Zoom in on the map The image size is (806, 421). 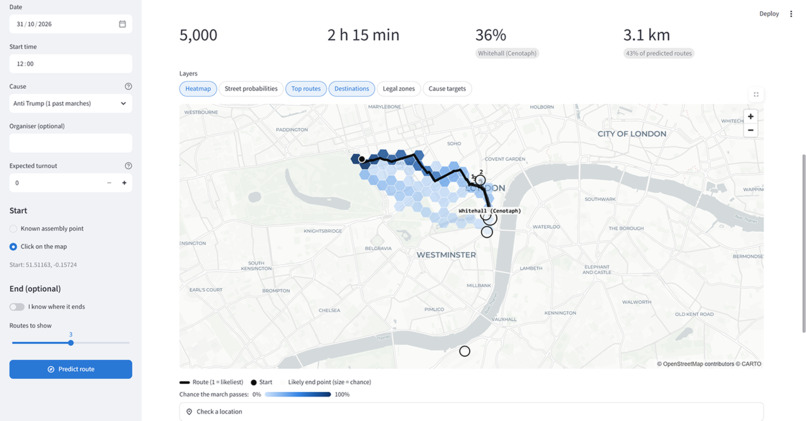point(750,117)
